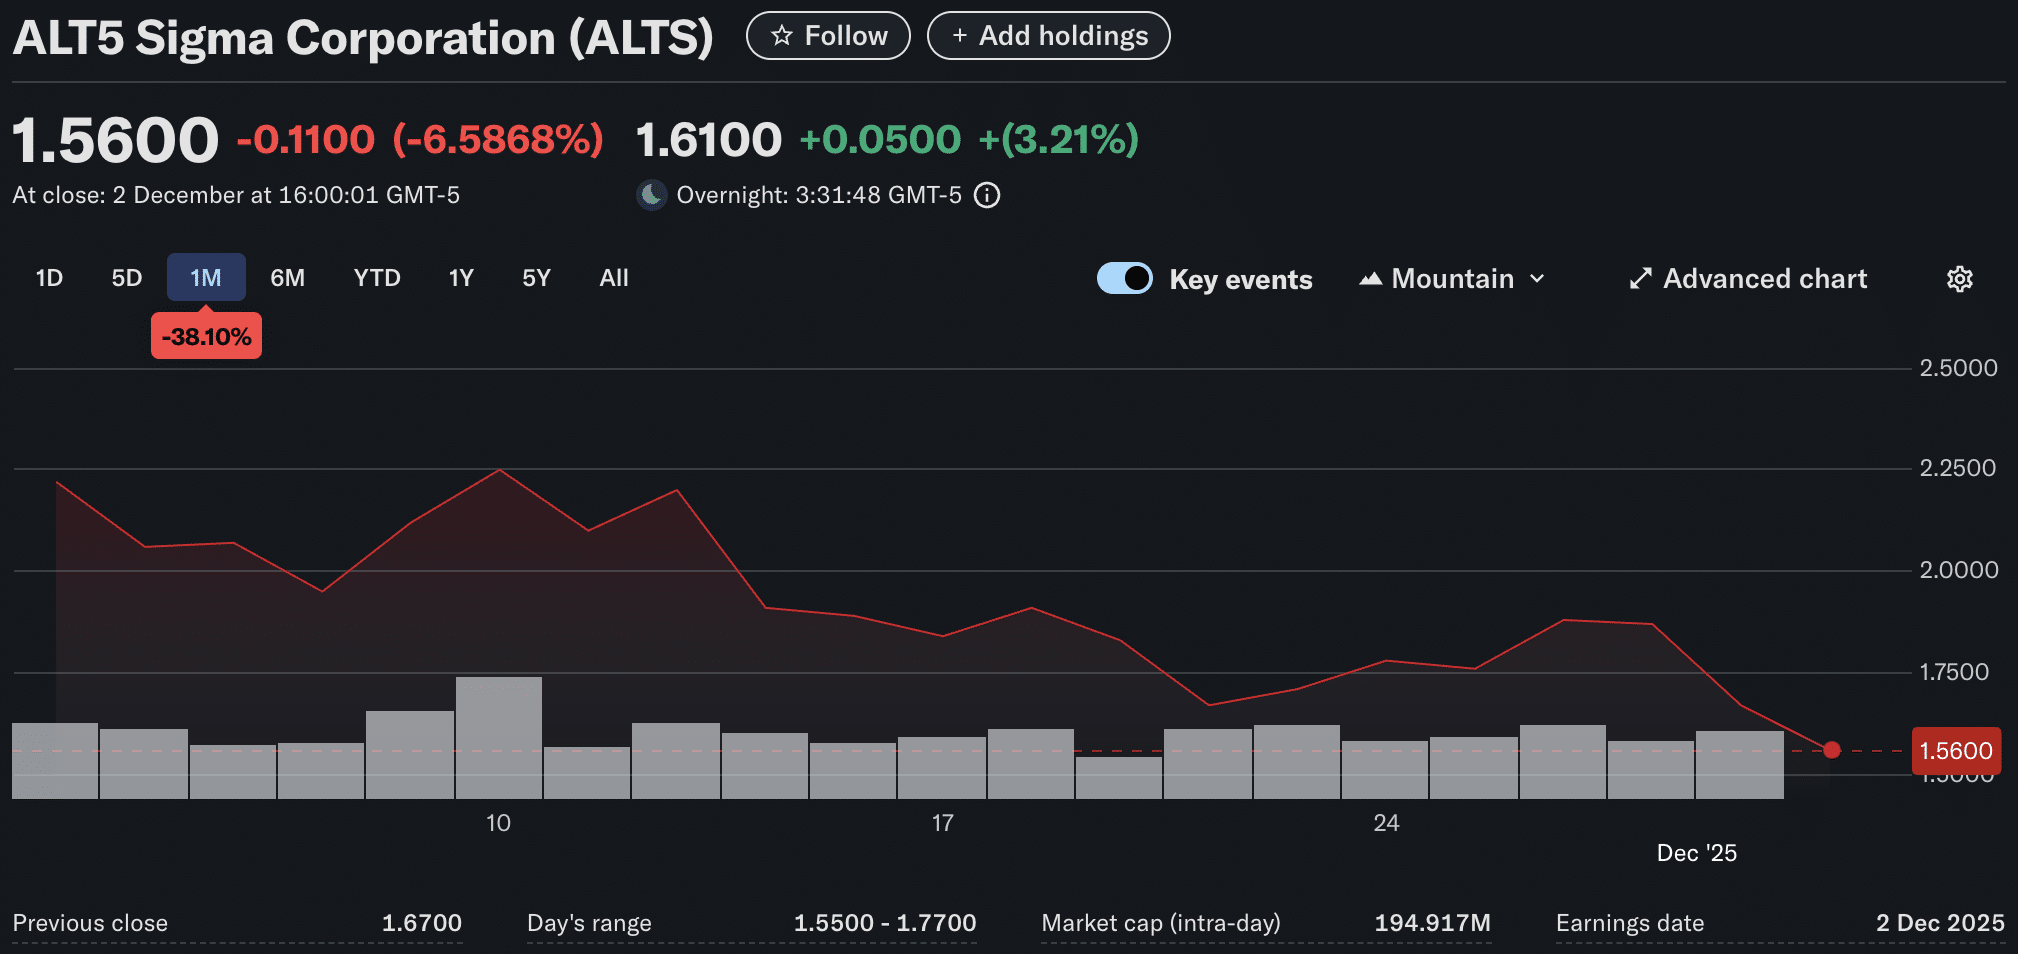The image size is (2018, 954).
Task: Click the info icon next to Overnight time
Action: [987, 195]
